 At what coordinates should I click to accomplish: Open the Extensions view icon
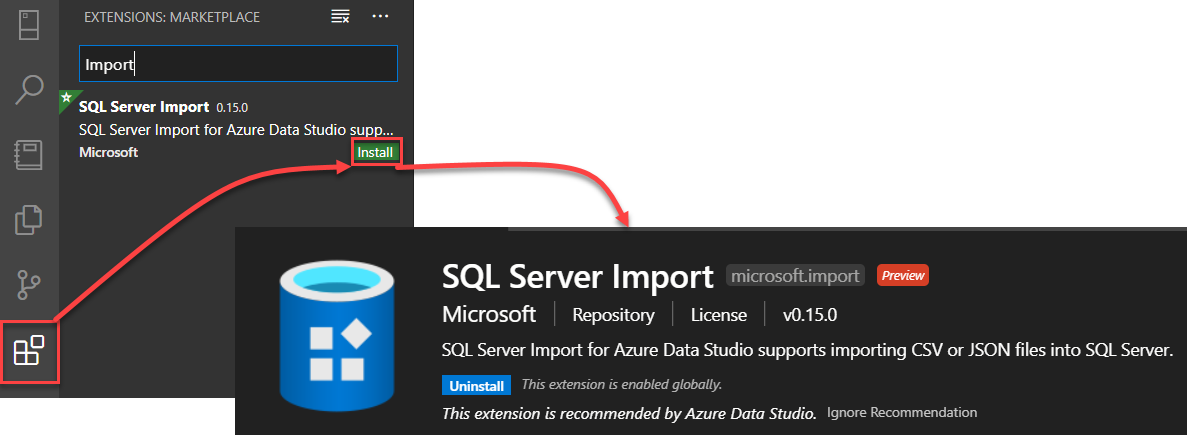[x=29, y=351]
